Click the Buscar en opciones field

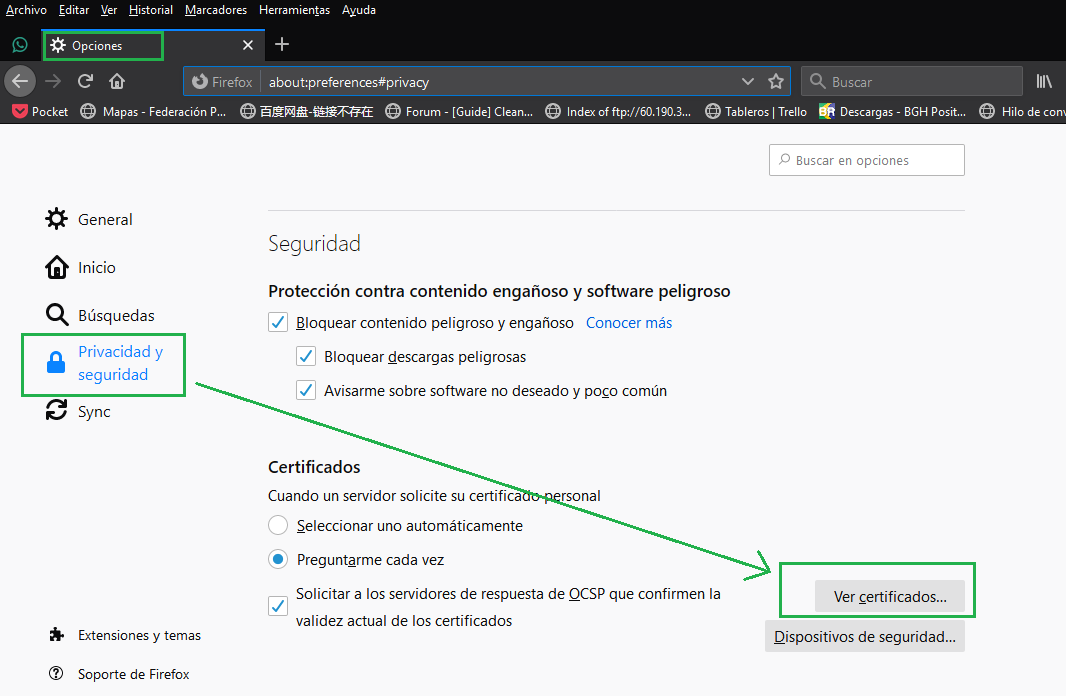866,160
